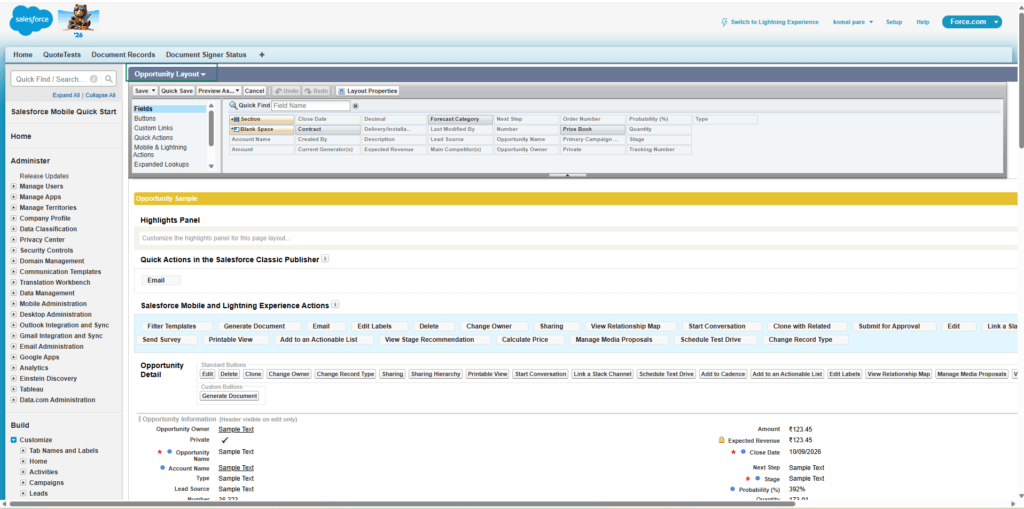
Task: Click the Undo button
Action: pos(286,91)
